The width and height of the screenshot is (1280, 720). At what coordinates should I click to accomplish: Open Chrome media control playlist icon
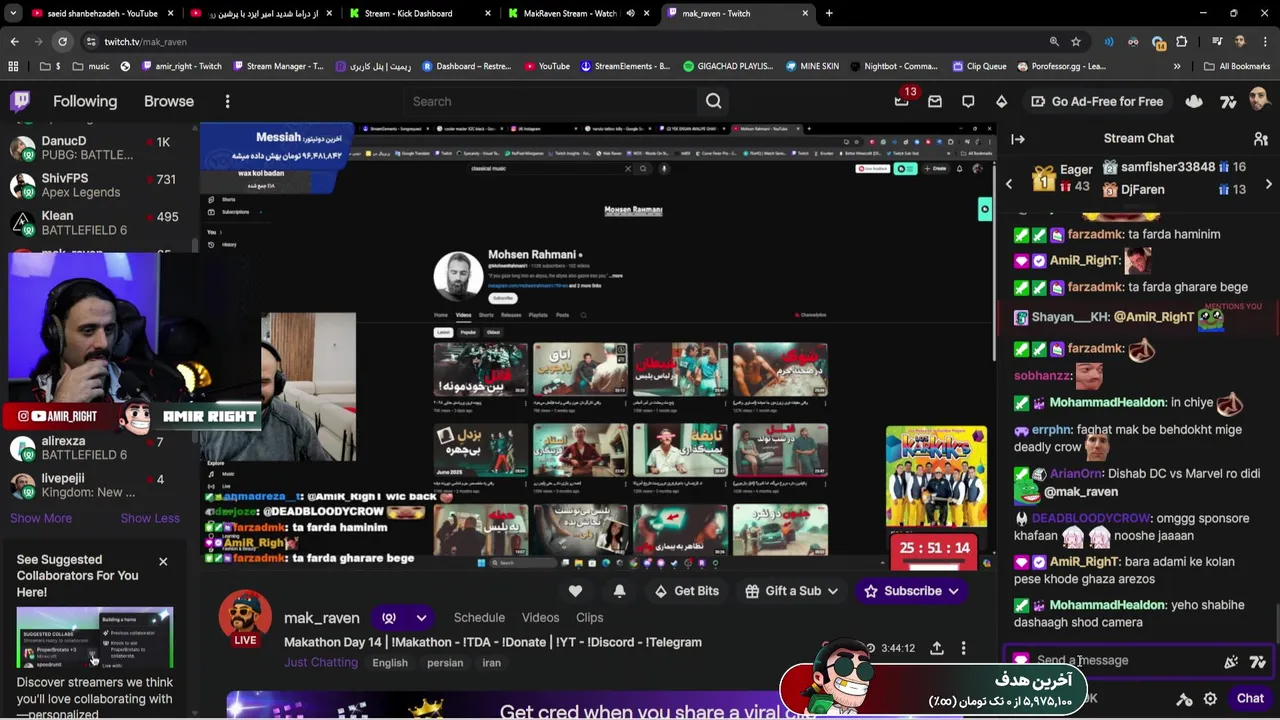pos(1217,42)
